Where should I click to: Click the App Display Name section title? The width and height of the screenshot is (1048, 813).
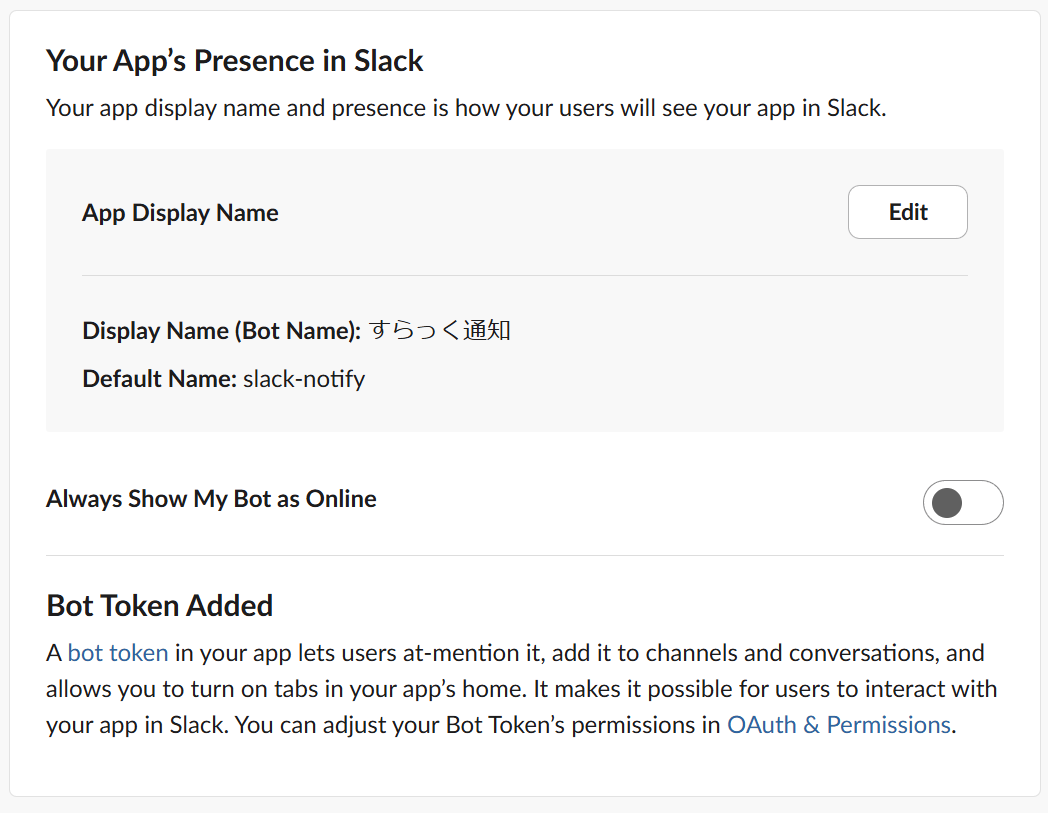coord(180,213)
